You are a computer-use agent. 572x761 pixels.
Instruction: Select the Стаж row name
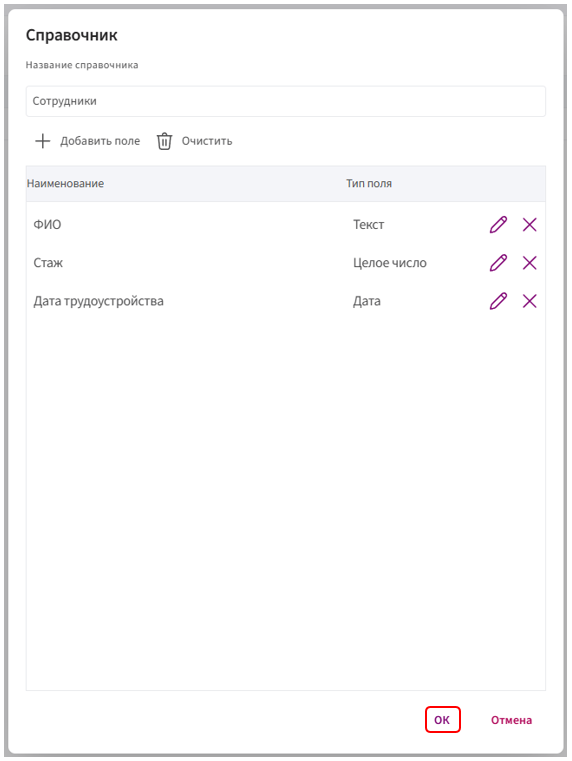pos(48,263)
